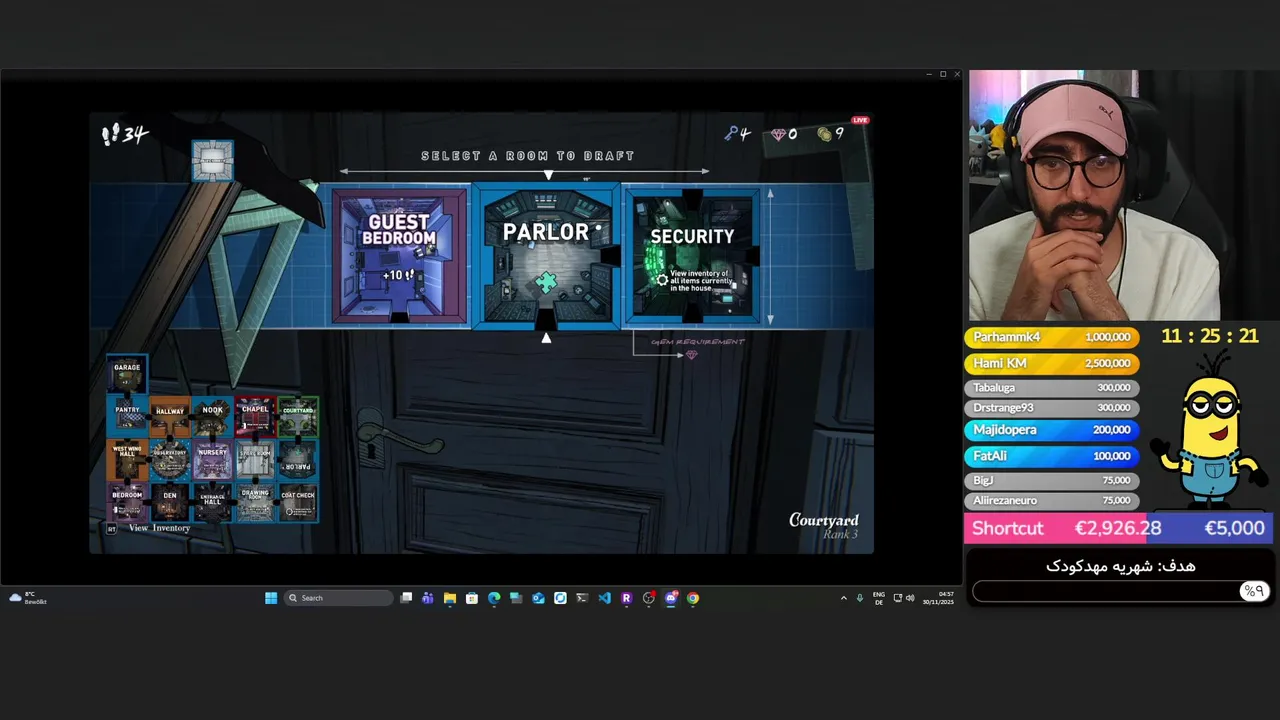
Task: Click the donation goal progress bar
Action: (x=1120, y=591)
